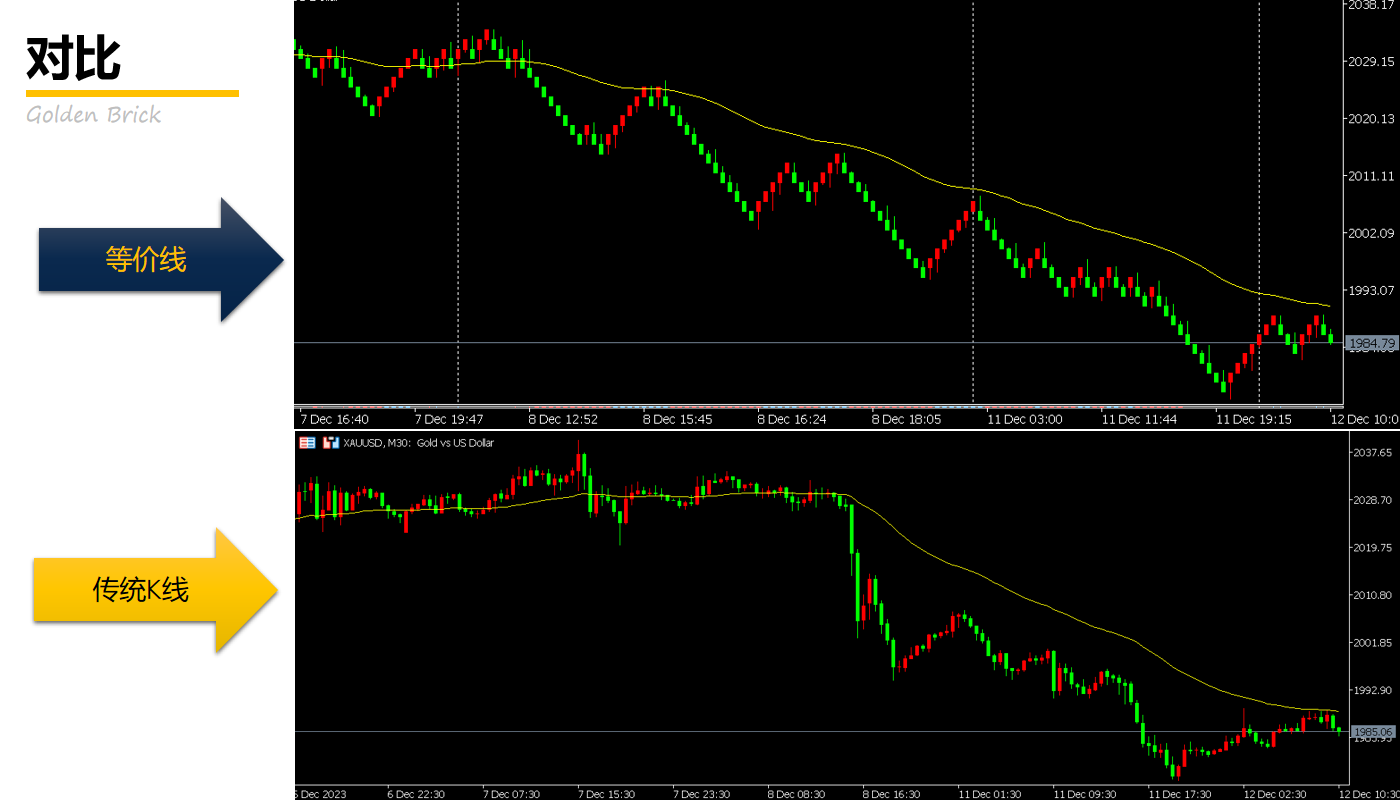Click the 2002.09 price on upper scale
Screen dimensions: 1400x800
[1371, 234]
